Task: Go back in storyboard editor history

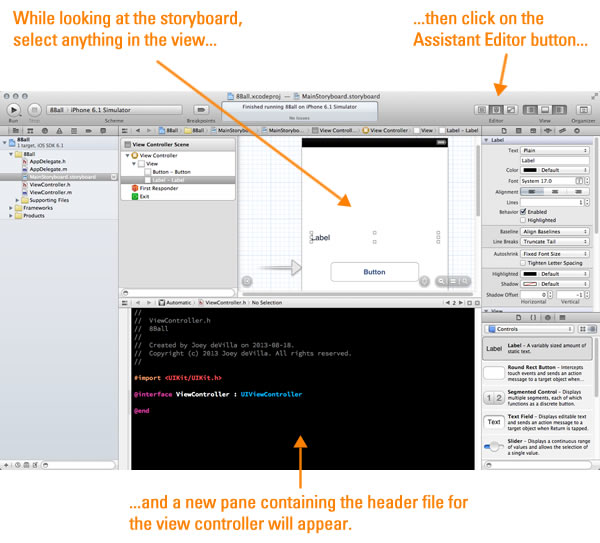Action: coord(138,130)
